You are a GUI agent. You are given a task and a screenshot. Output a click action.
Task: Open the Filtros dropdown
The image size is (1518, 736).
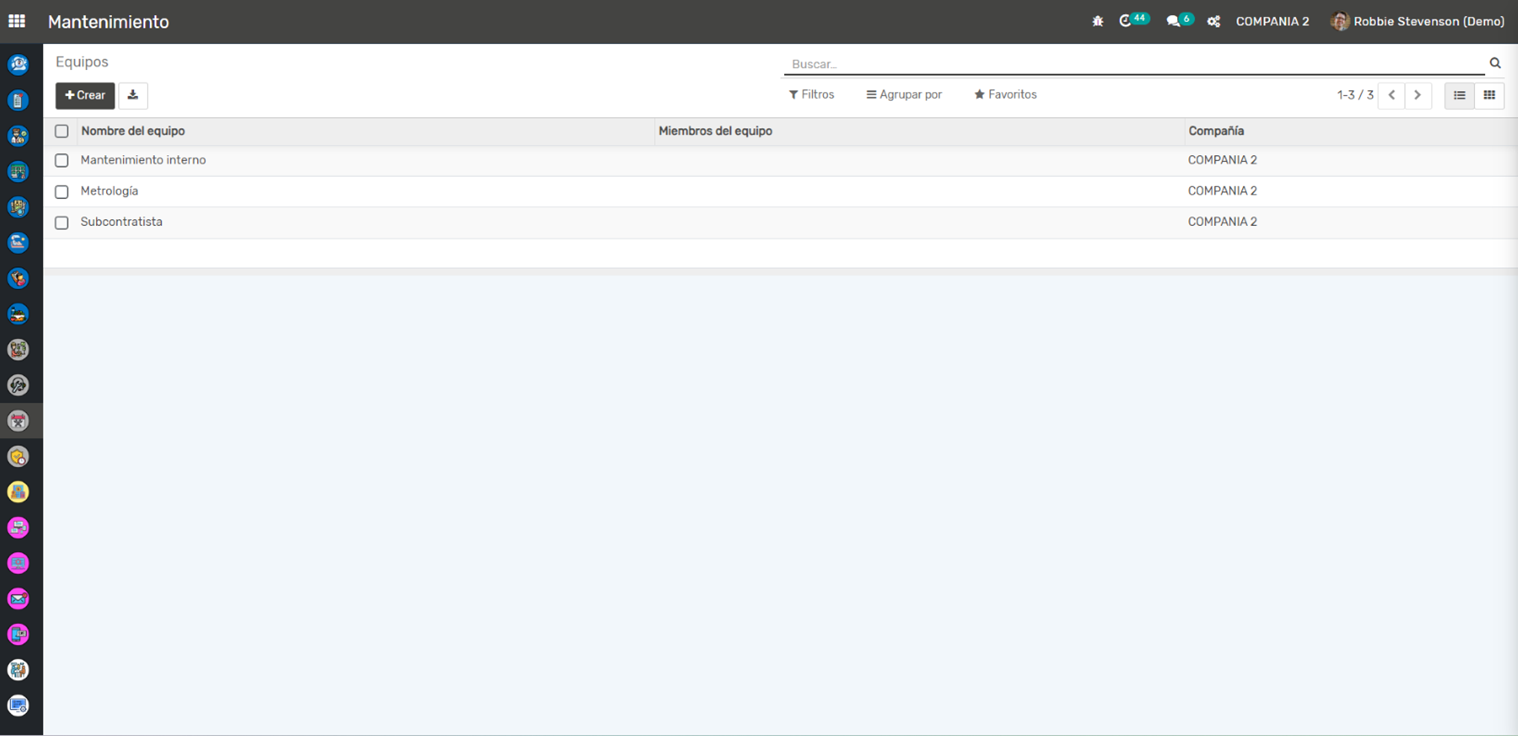(811, 95)
